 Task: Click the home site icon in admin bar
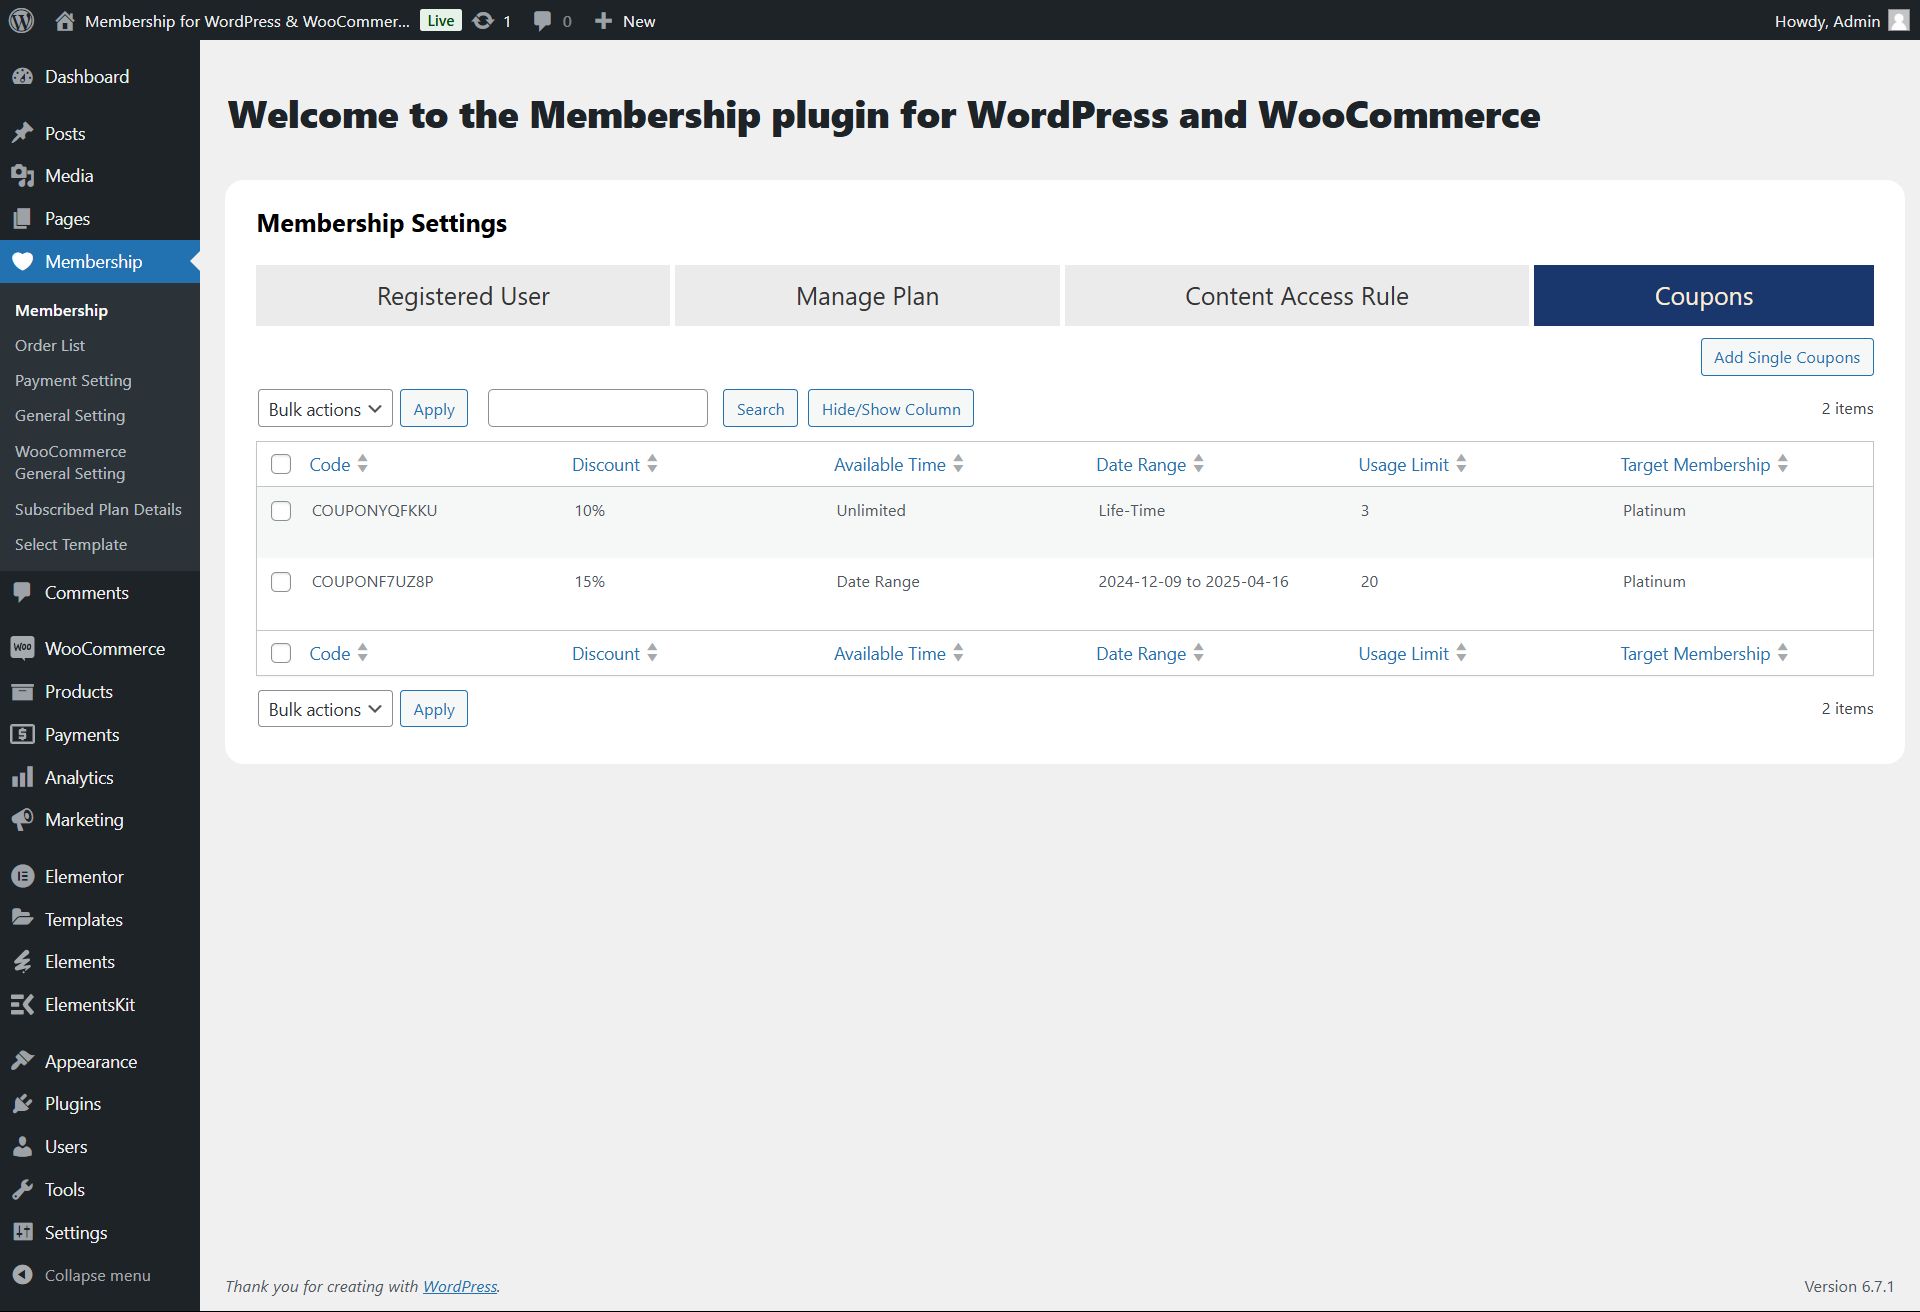click(x=65, y=20)
